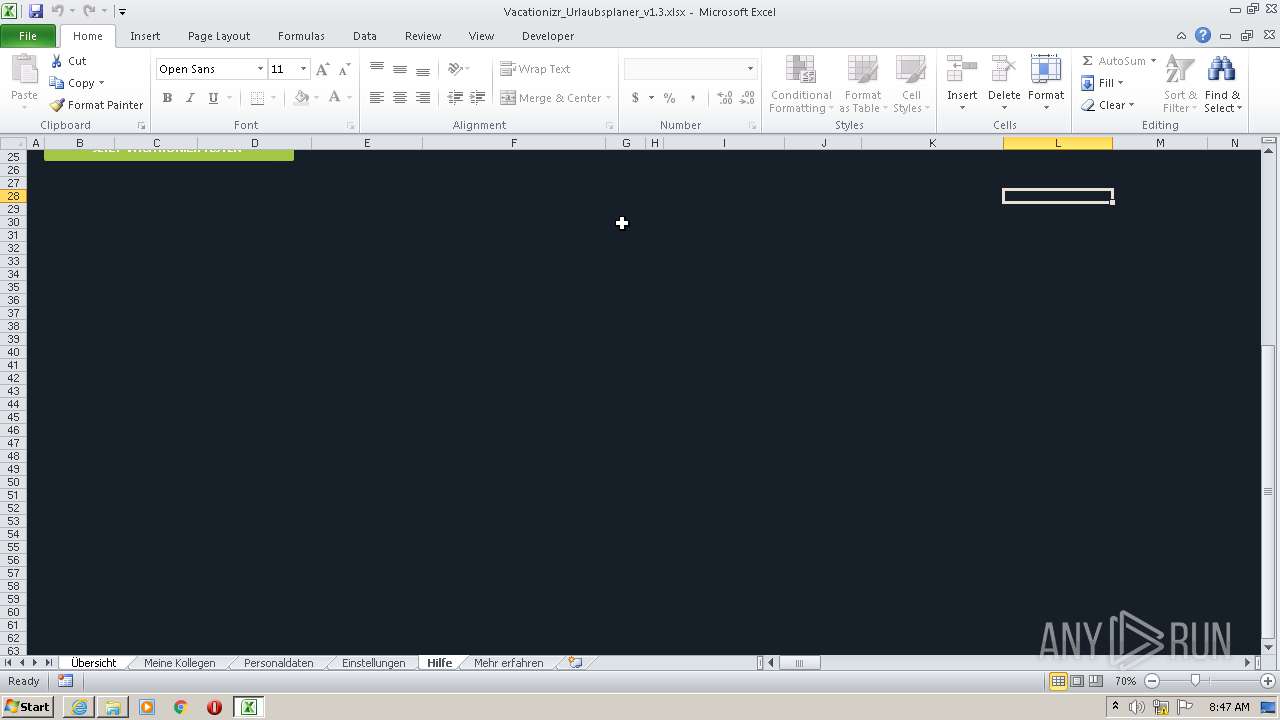This screenshot has height=720, width=1280.
Task: Switch to the Page Layout ribbon tab
Action: [219, 36]
